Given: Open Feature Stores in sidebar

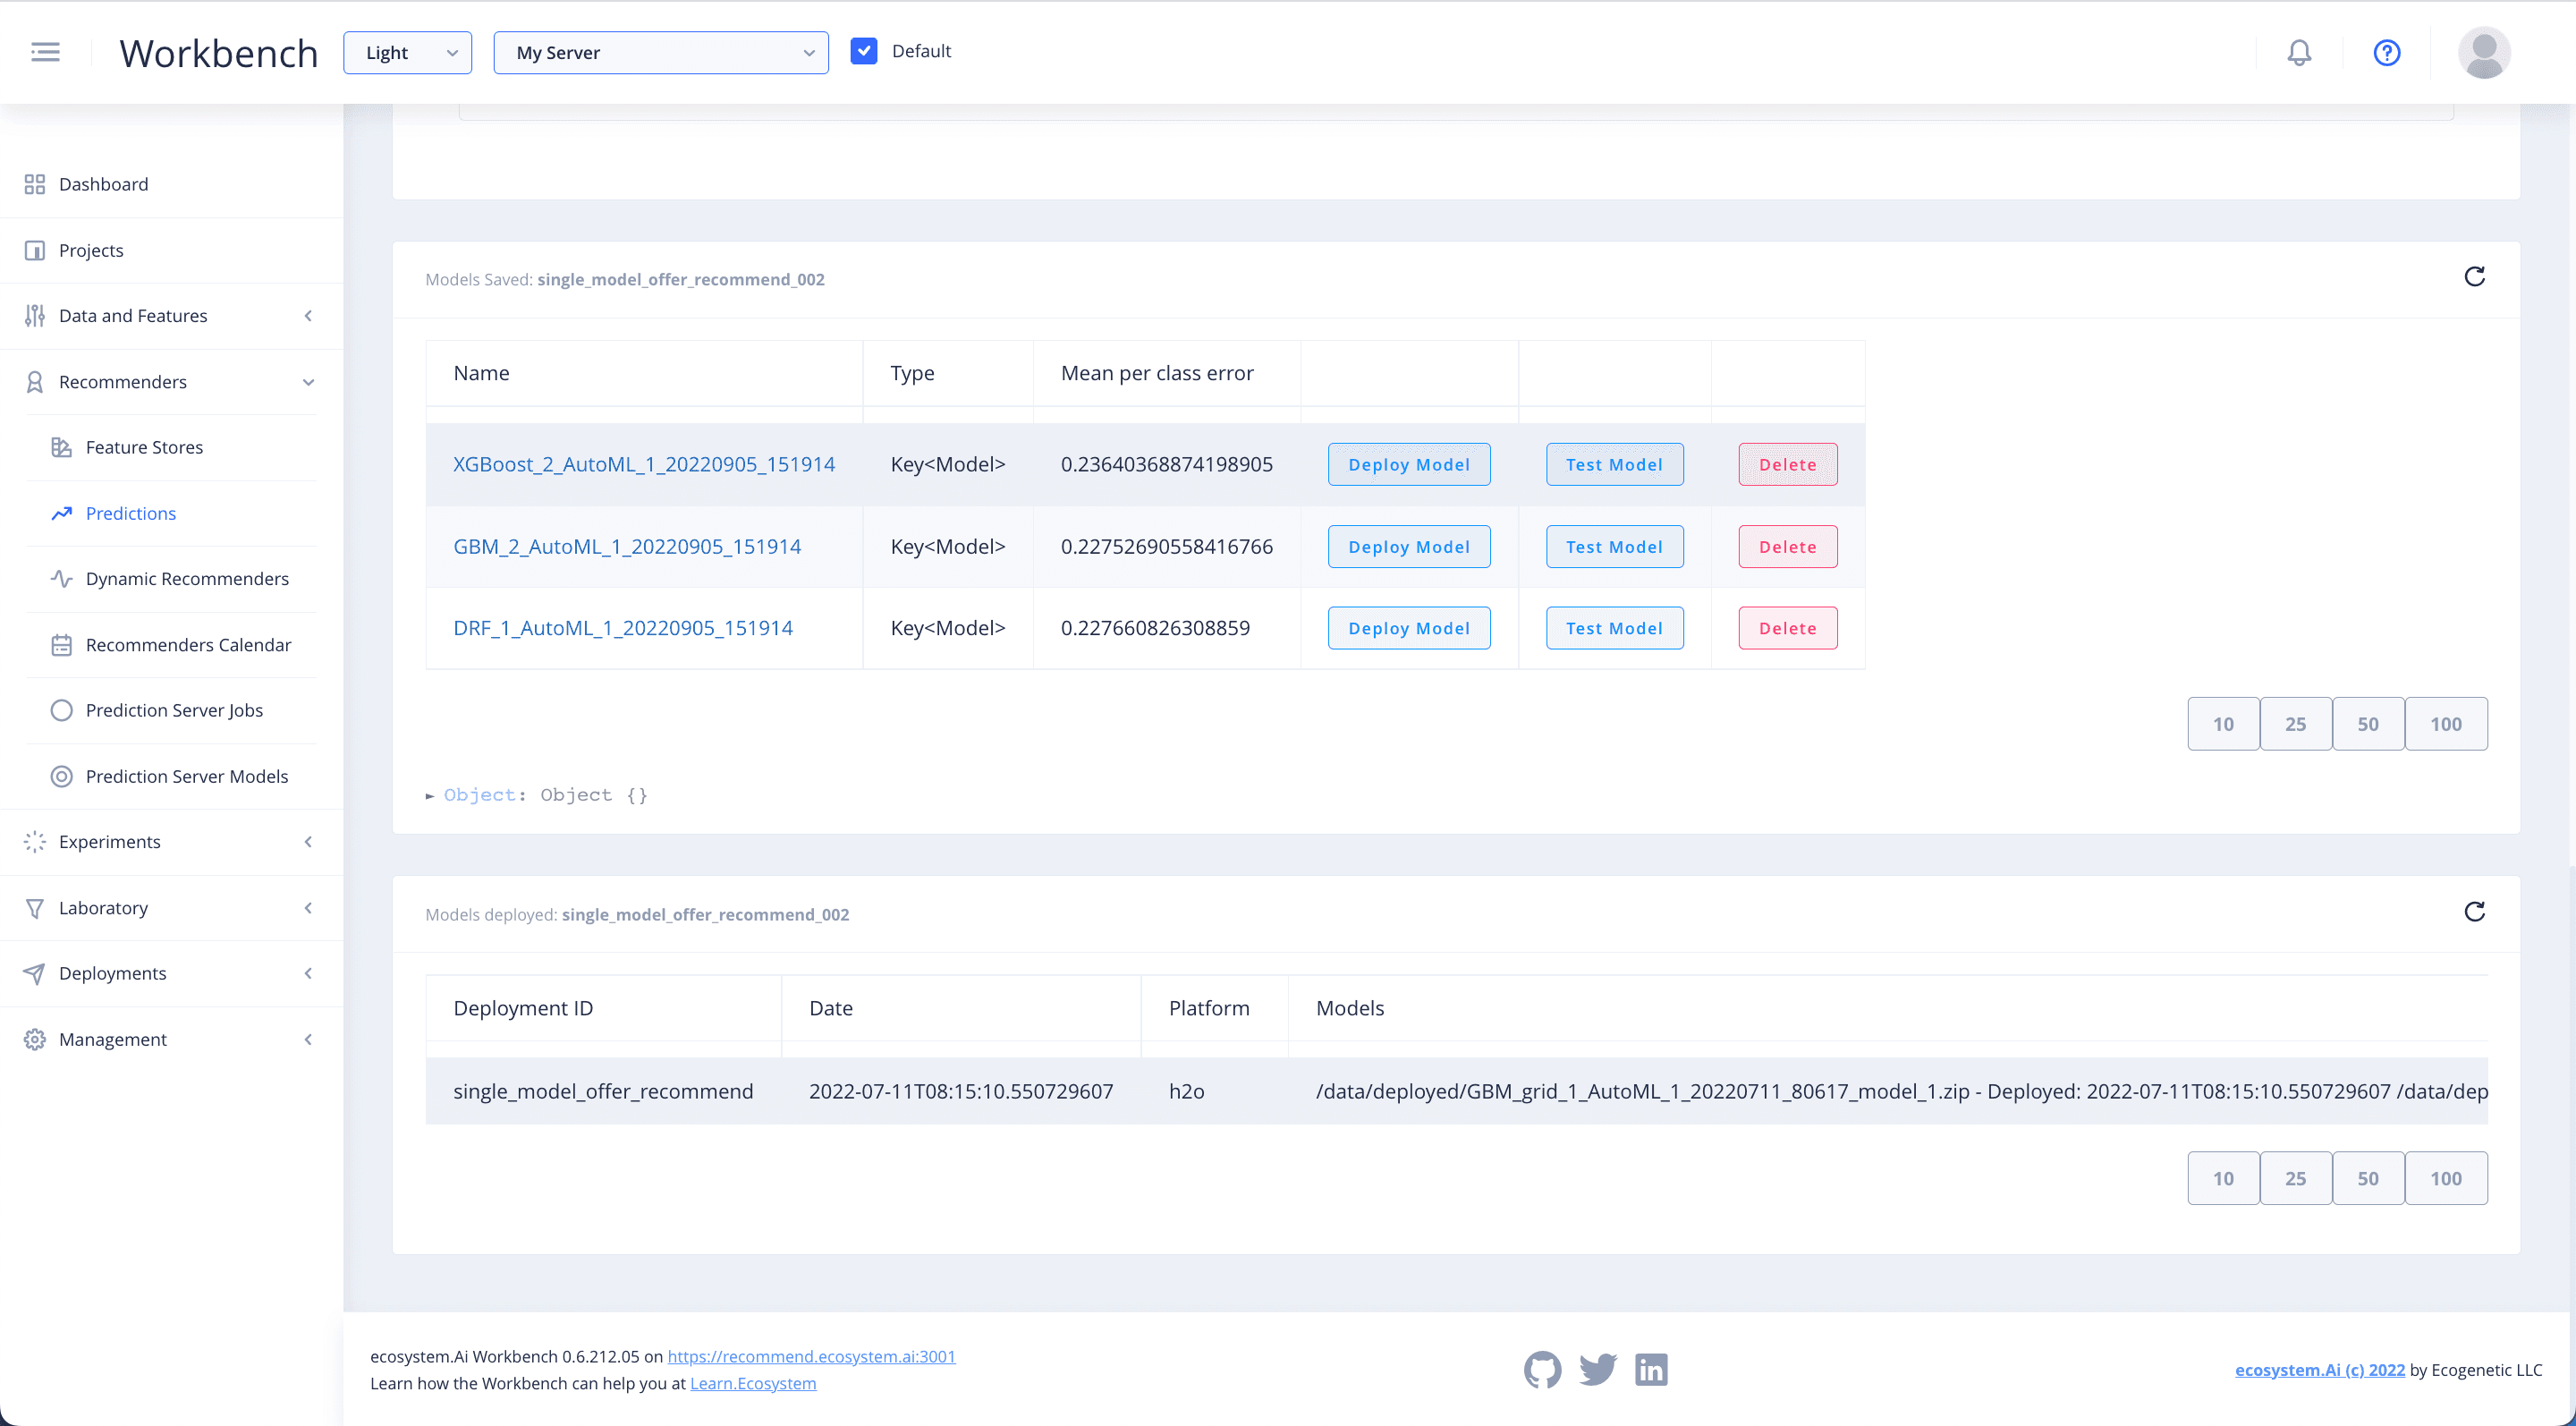Looking at the screenshot, I should pyautogui.click(x=144, y=447).
